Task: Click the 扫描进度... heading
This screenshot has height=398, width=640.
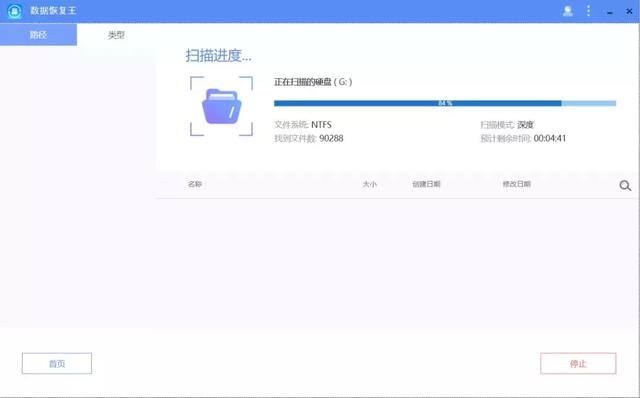Action: pos(218,56)
